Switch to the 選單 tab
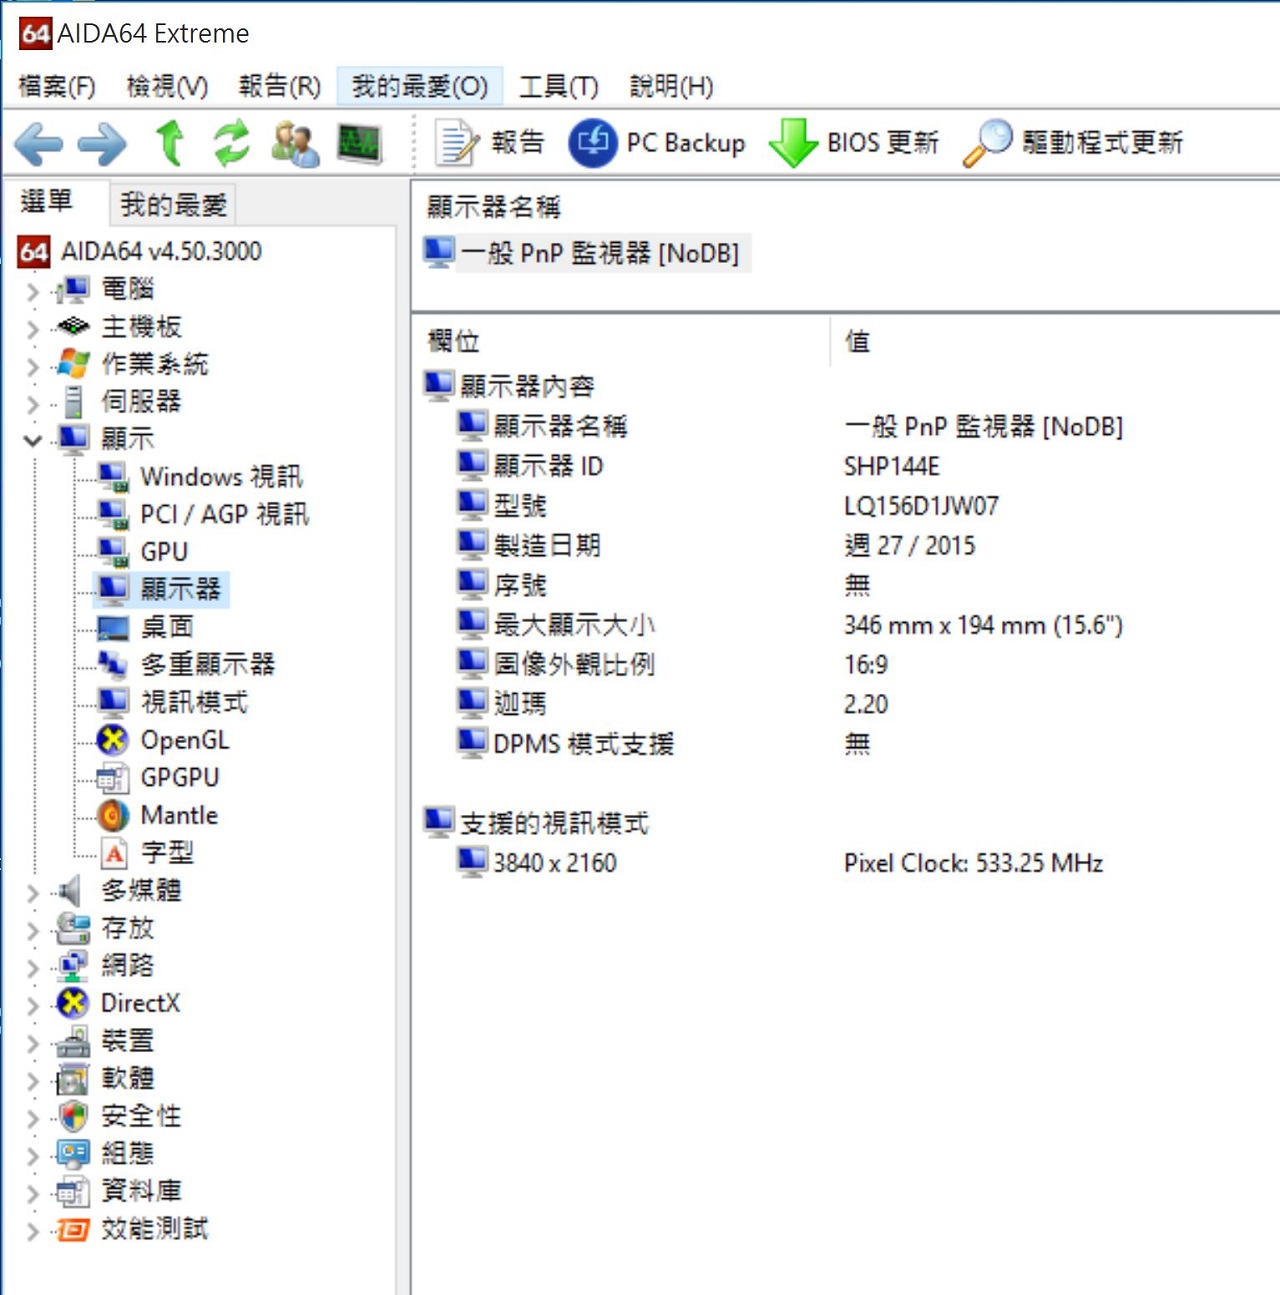The image size is (1280, 1295). (x=47, y=202)
